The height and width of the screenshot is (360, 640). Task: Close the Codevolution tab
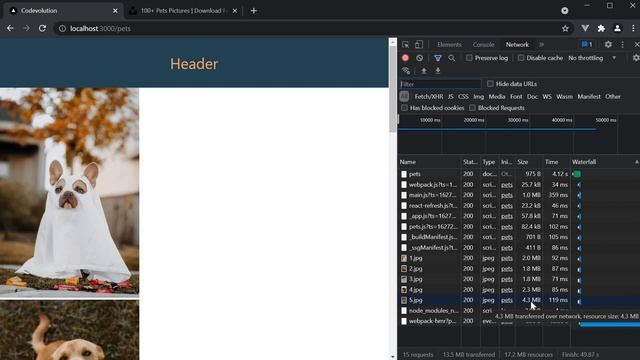(115, 11)
